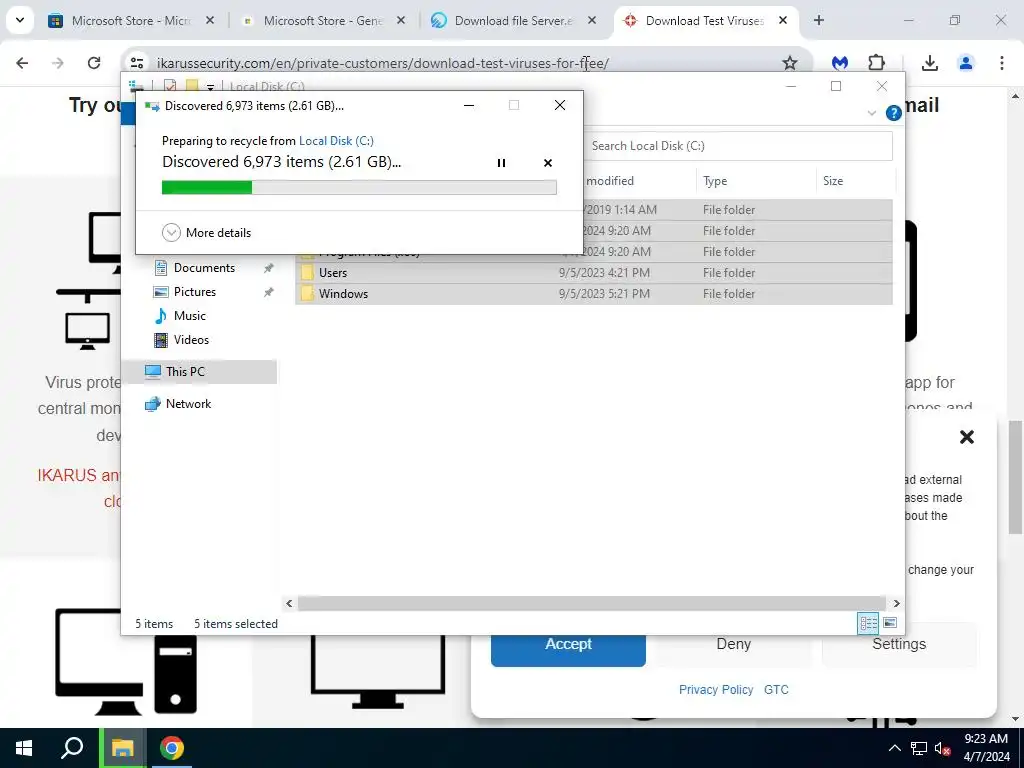Open Videos in the navigation pane
The image size is (1024, 768).
tap(191, 340)
